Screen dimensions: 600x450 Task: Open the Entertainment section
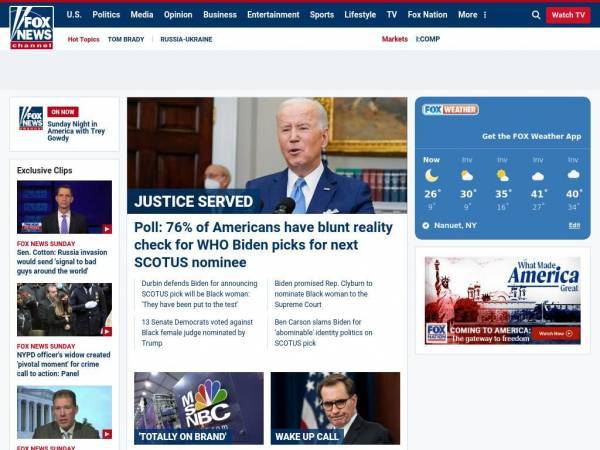coord(273,15)
